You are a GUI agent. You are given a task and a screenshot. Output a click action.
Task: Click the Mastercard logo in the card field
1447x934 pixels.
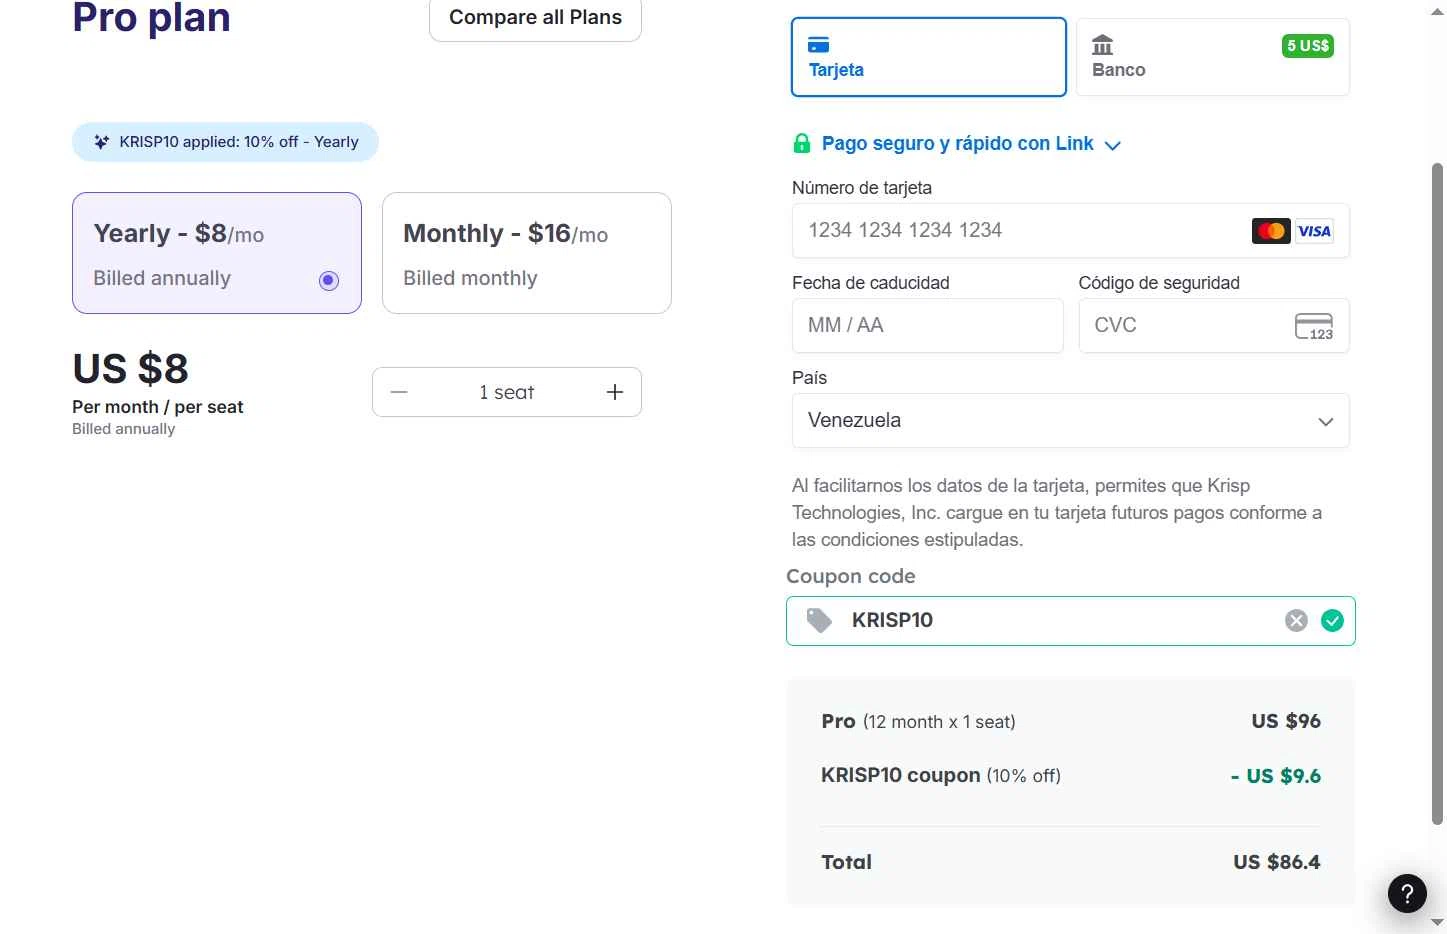coord(1271,231)
